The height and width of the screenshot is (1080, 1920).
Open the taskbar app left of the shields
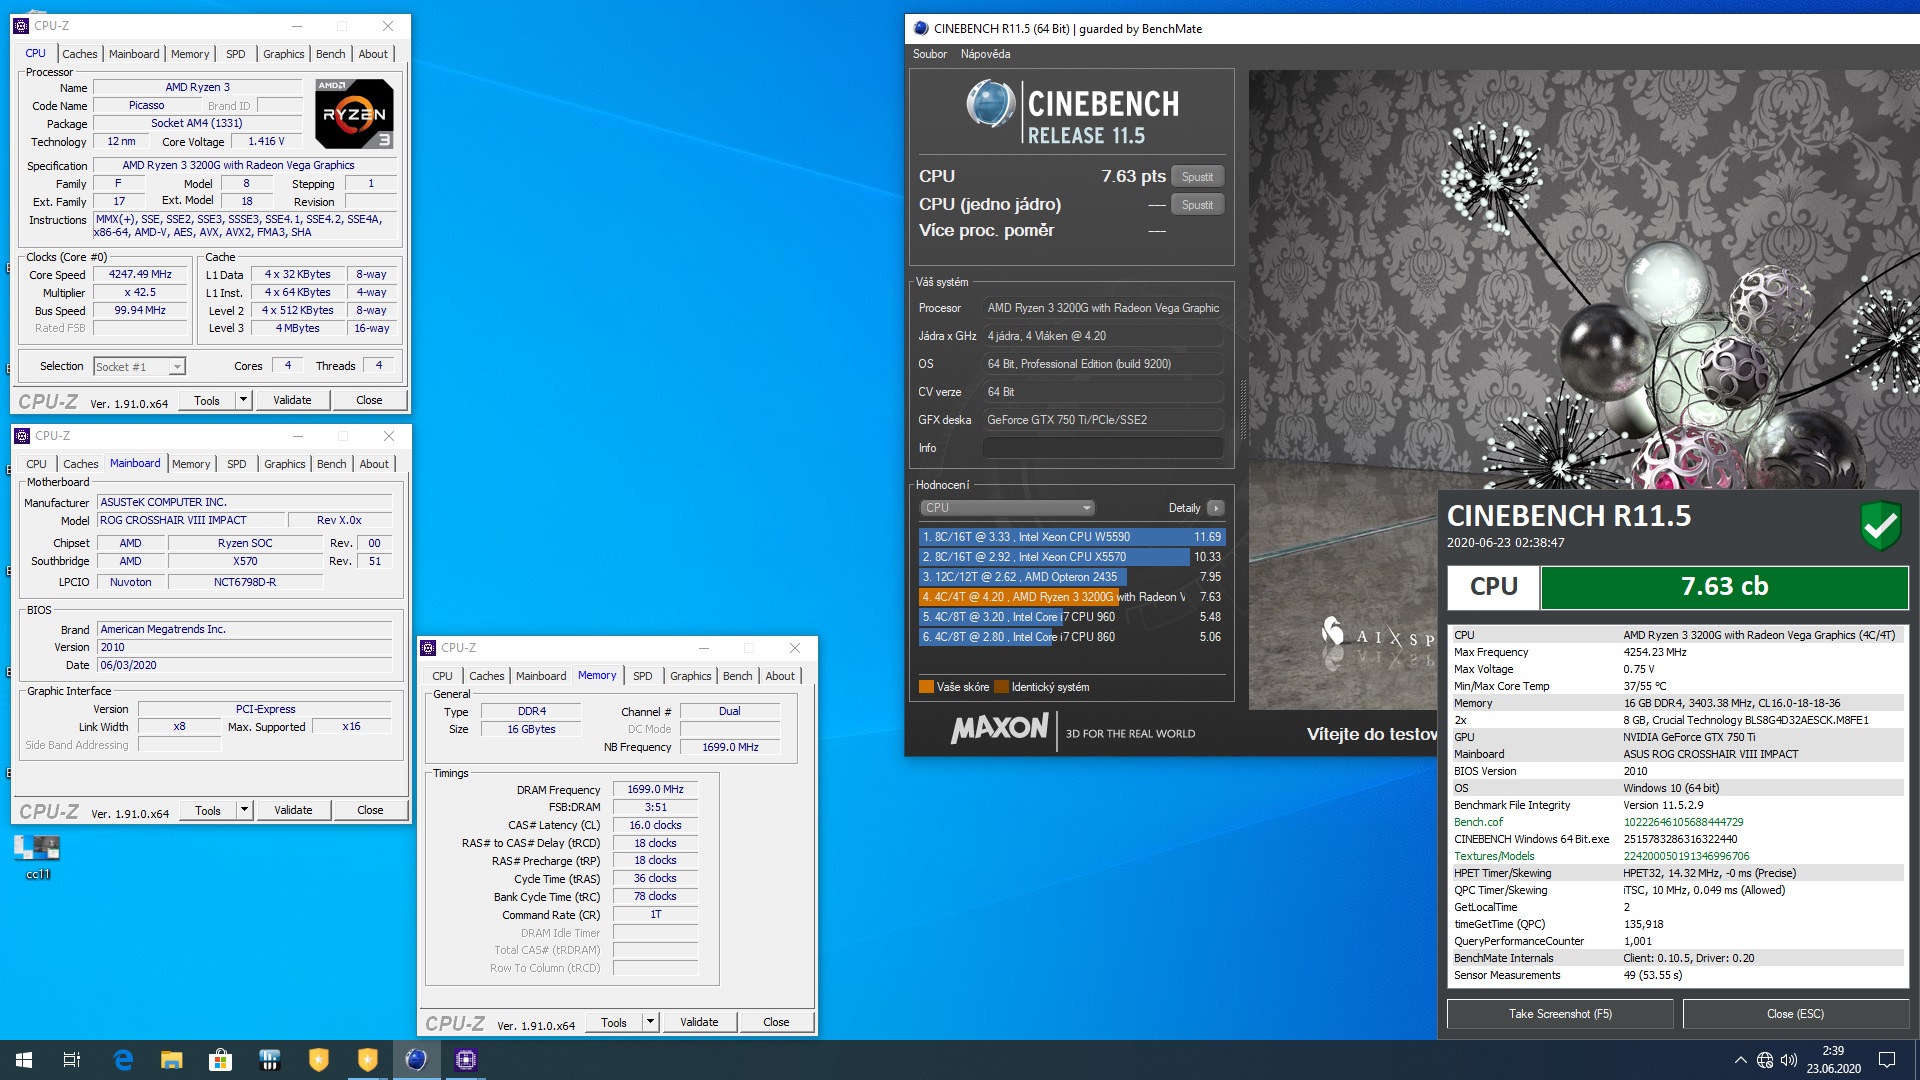tap(270, 1060)
